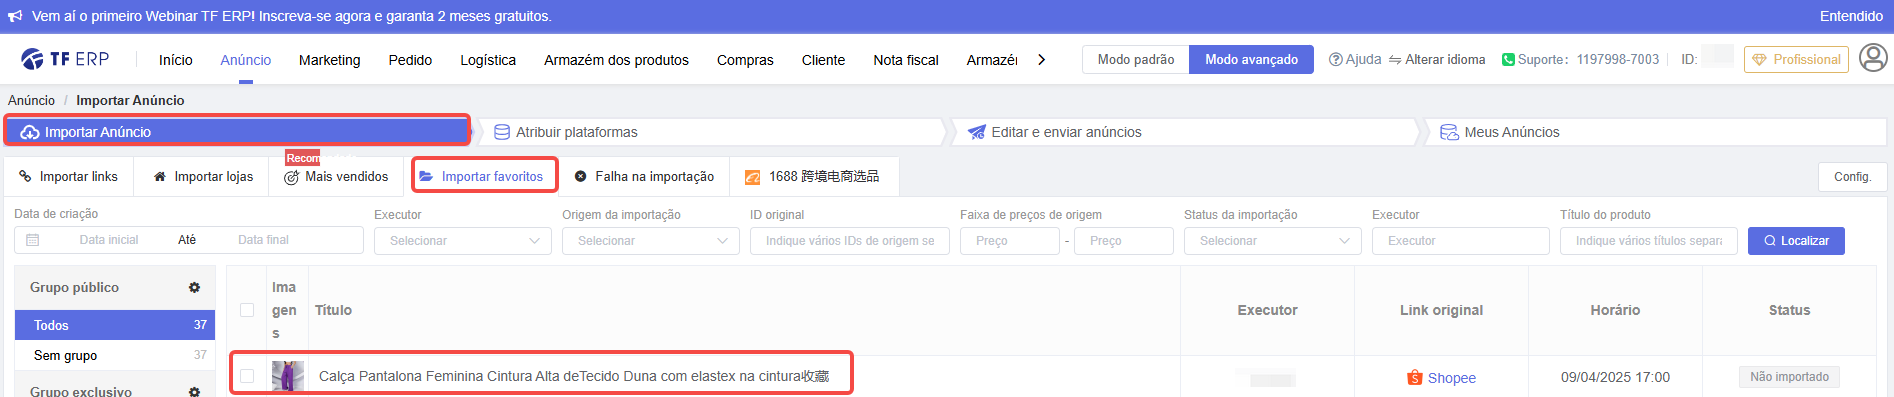
Task: Open the user profile avatar
Action: [x=1873, y=58]
